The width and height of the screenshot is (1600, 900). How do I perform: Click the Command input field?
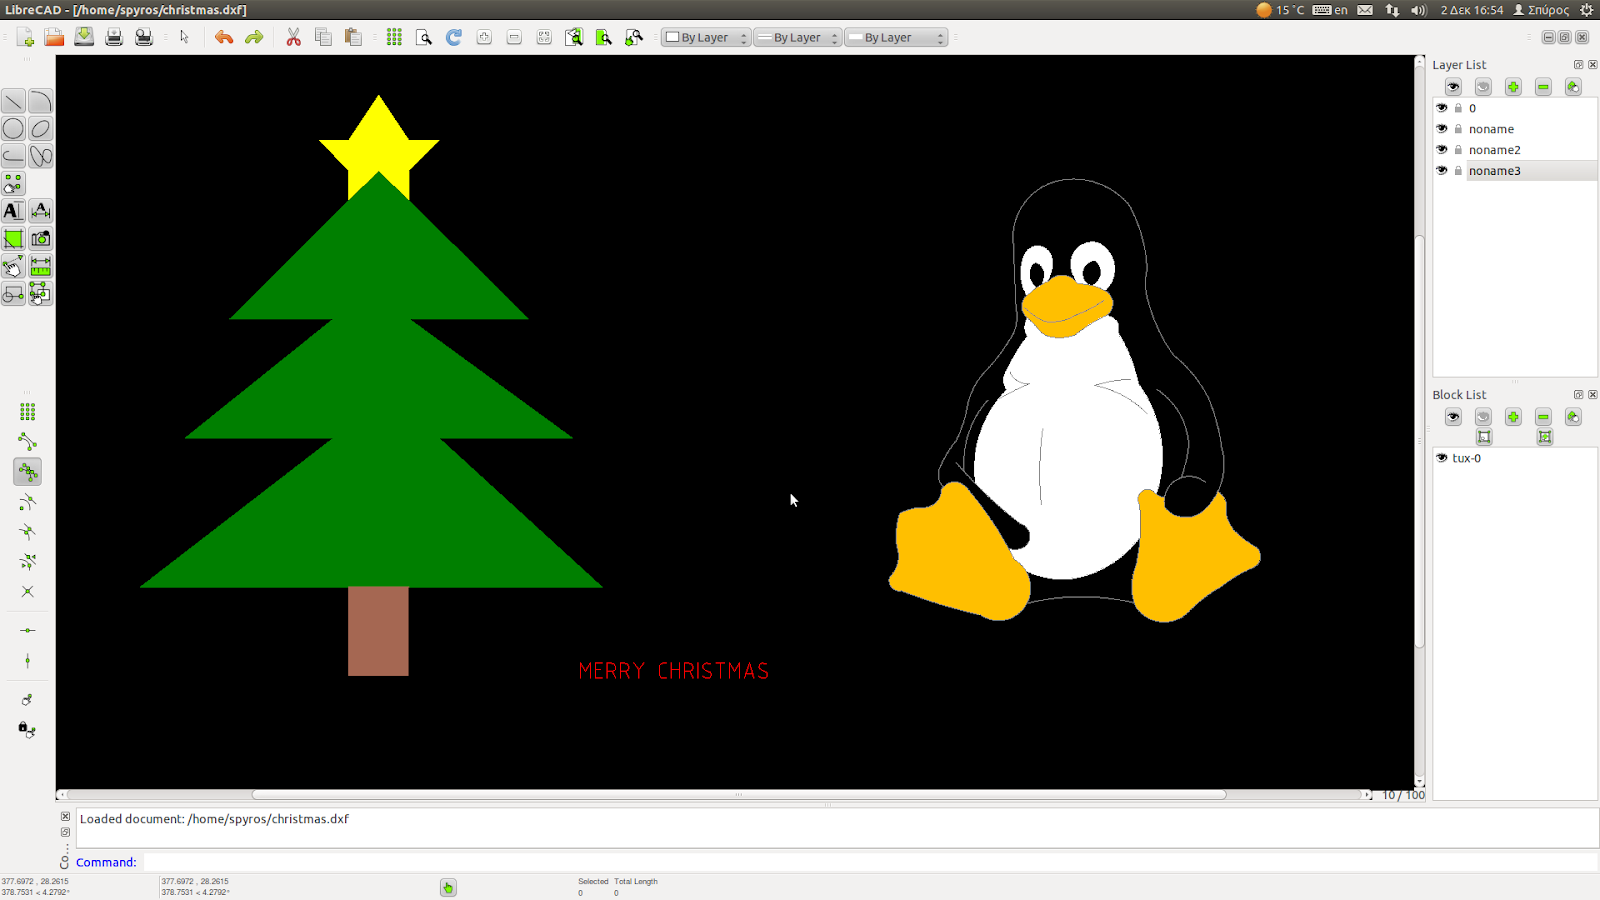[870, 862]
